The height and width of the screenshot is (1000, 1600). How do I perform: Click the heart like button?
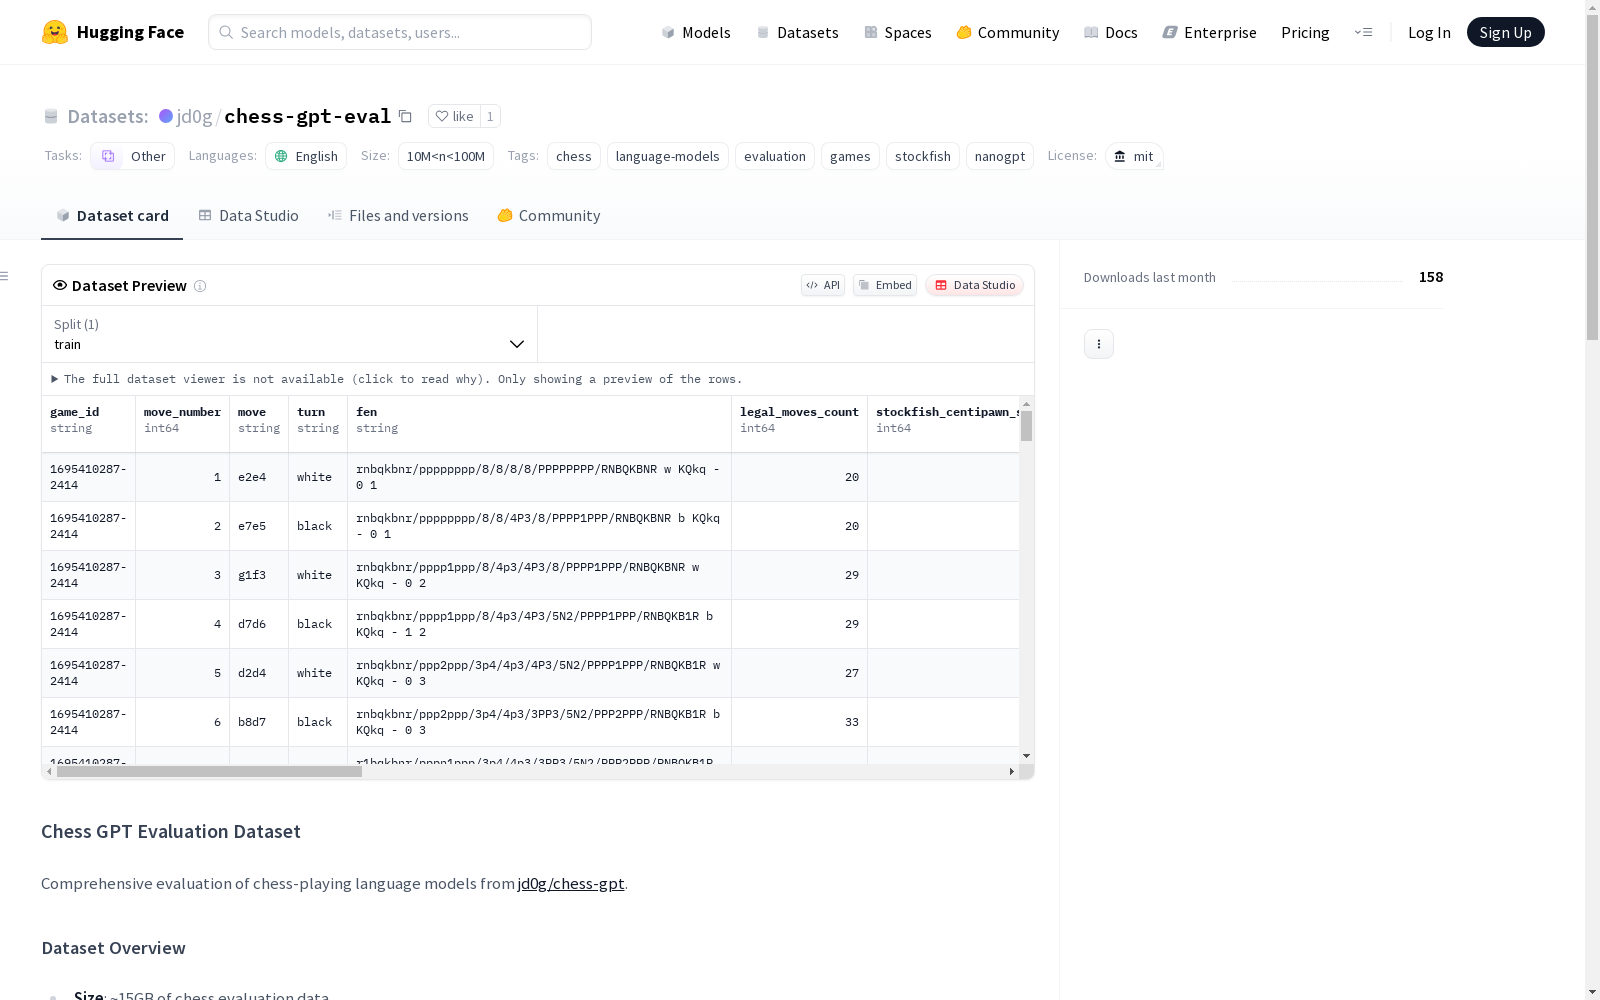(454, 116)
